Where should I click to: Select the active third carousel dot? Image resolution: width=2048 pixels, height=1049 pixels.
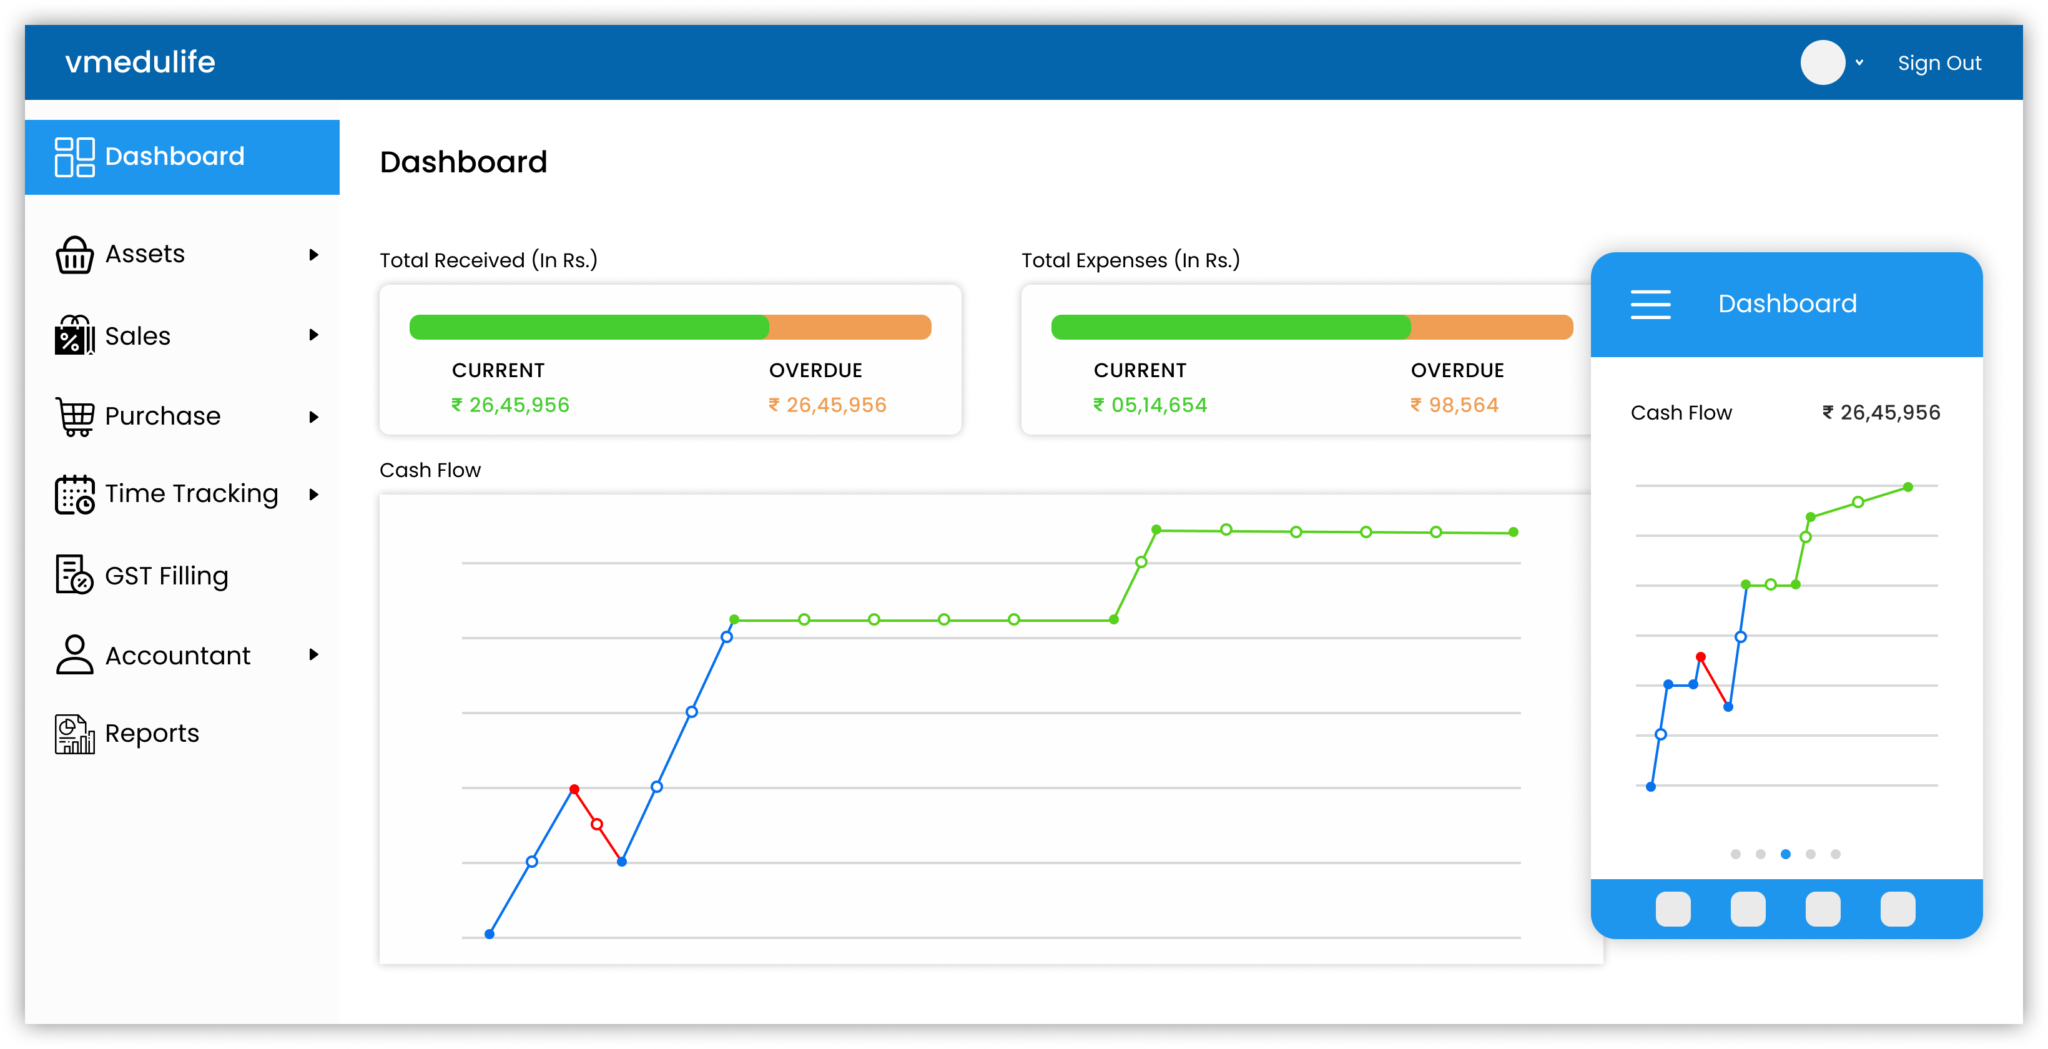(1785, 854)
